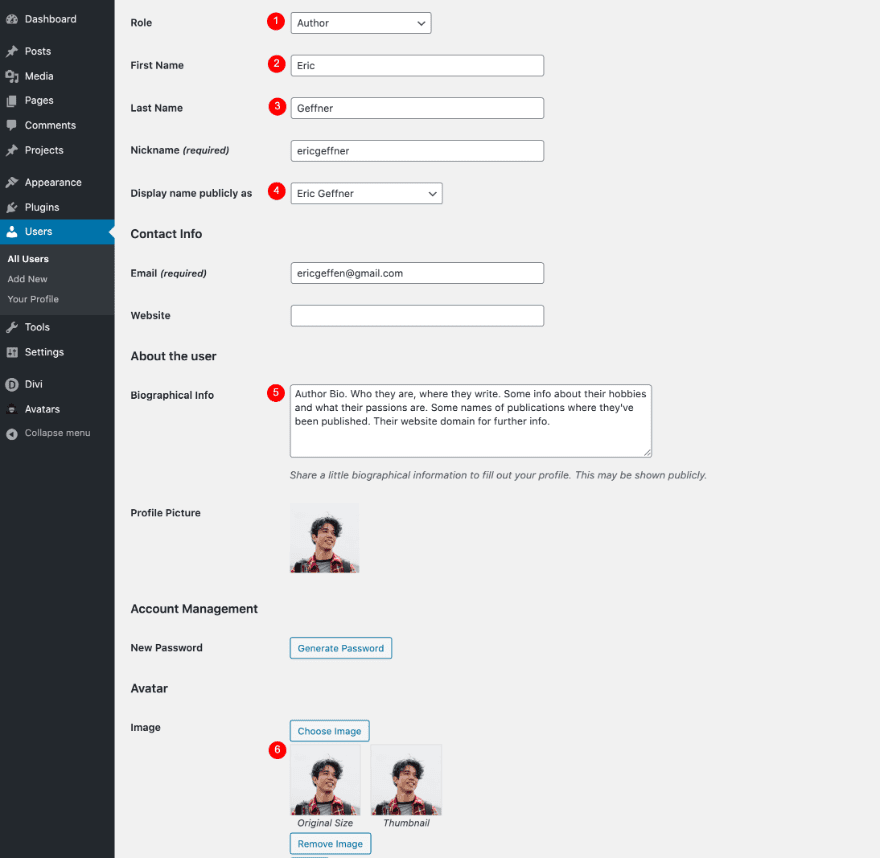The width and height of the screenshot is (880, 858).
Task: Open the Divi menu item
Action: tap(32, 384)
